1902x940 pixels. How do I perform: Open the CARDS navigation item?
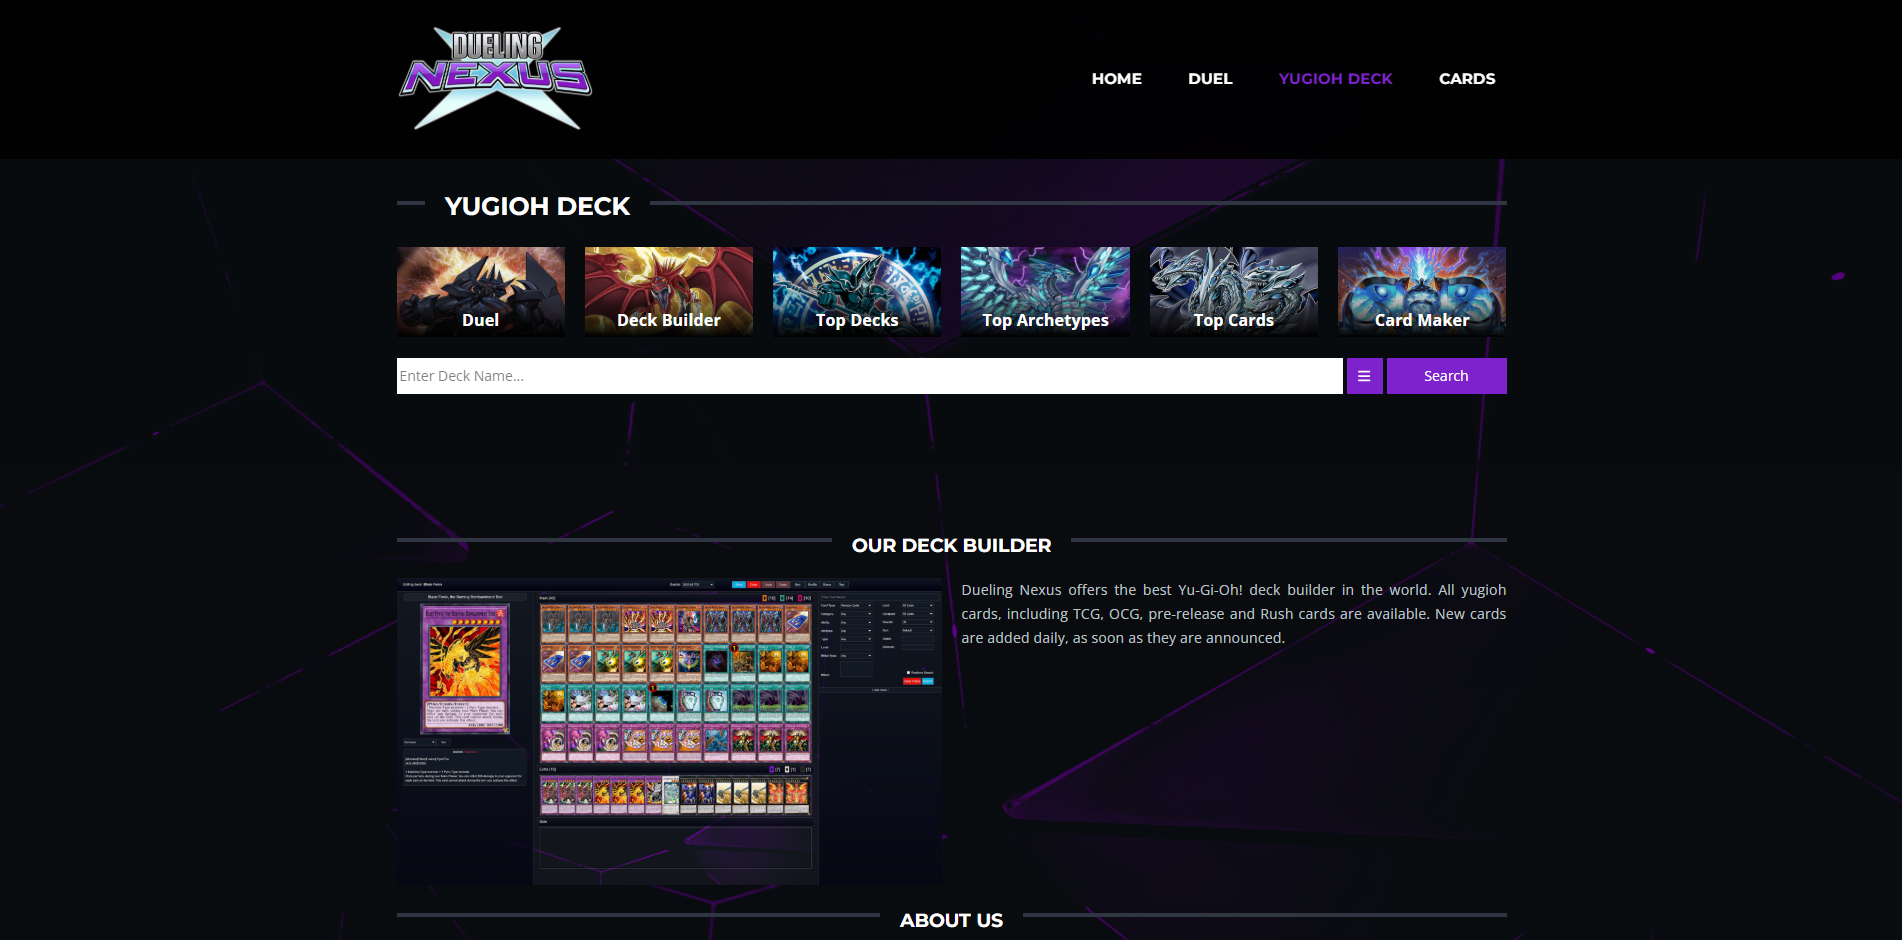pos(1467,78)
